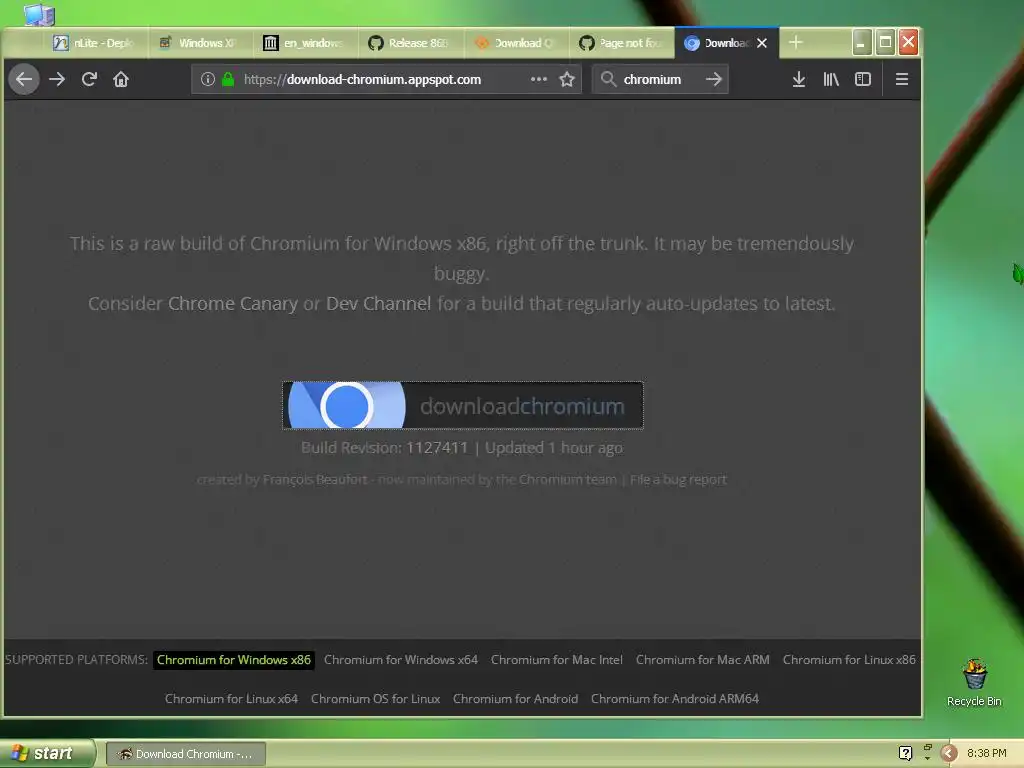Open the Recycle Bin desktop icon

click(x=974, y=683)
